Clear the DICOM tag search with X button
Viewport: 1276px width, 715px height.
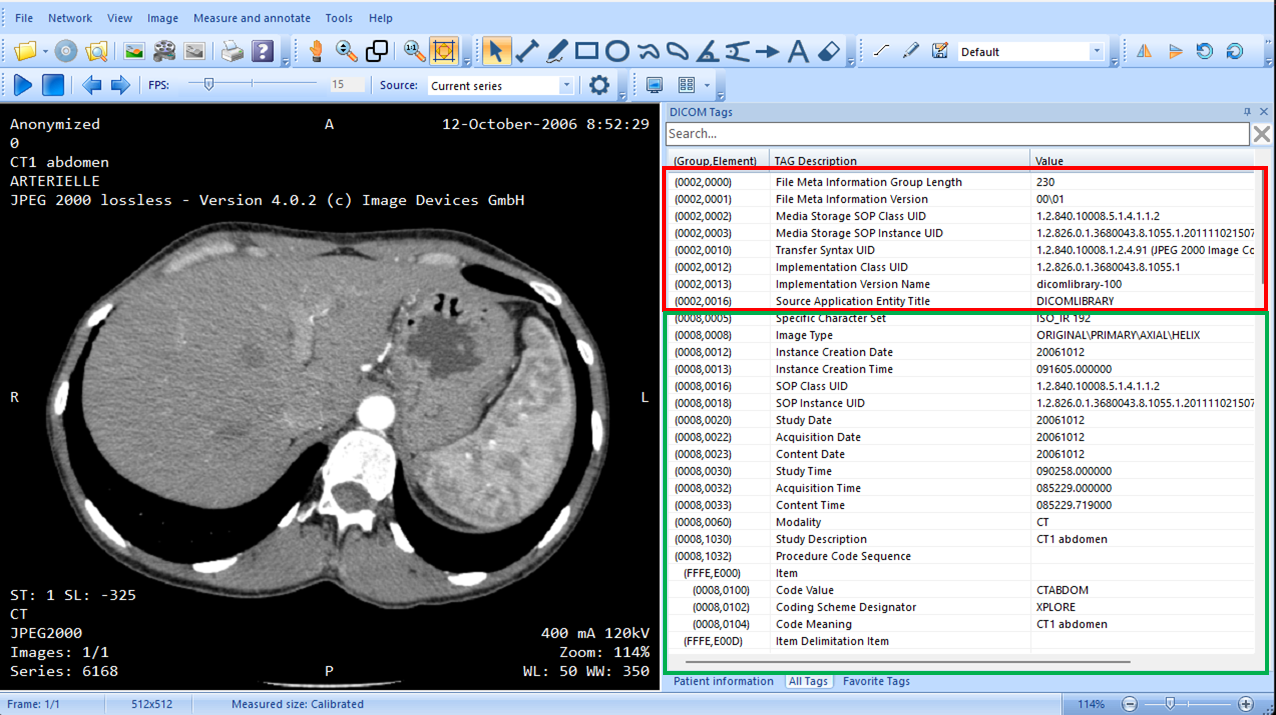[x=1262, y=134]
